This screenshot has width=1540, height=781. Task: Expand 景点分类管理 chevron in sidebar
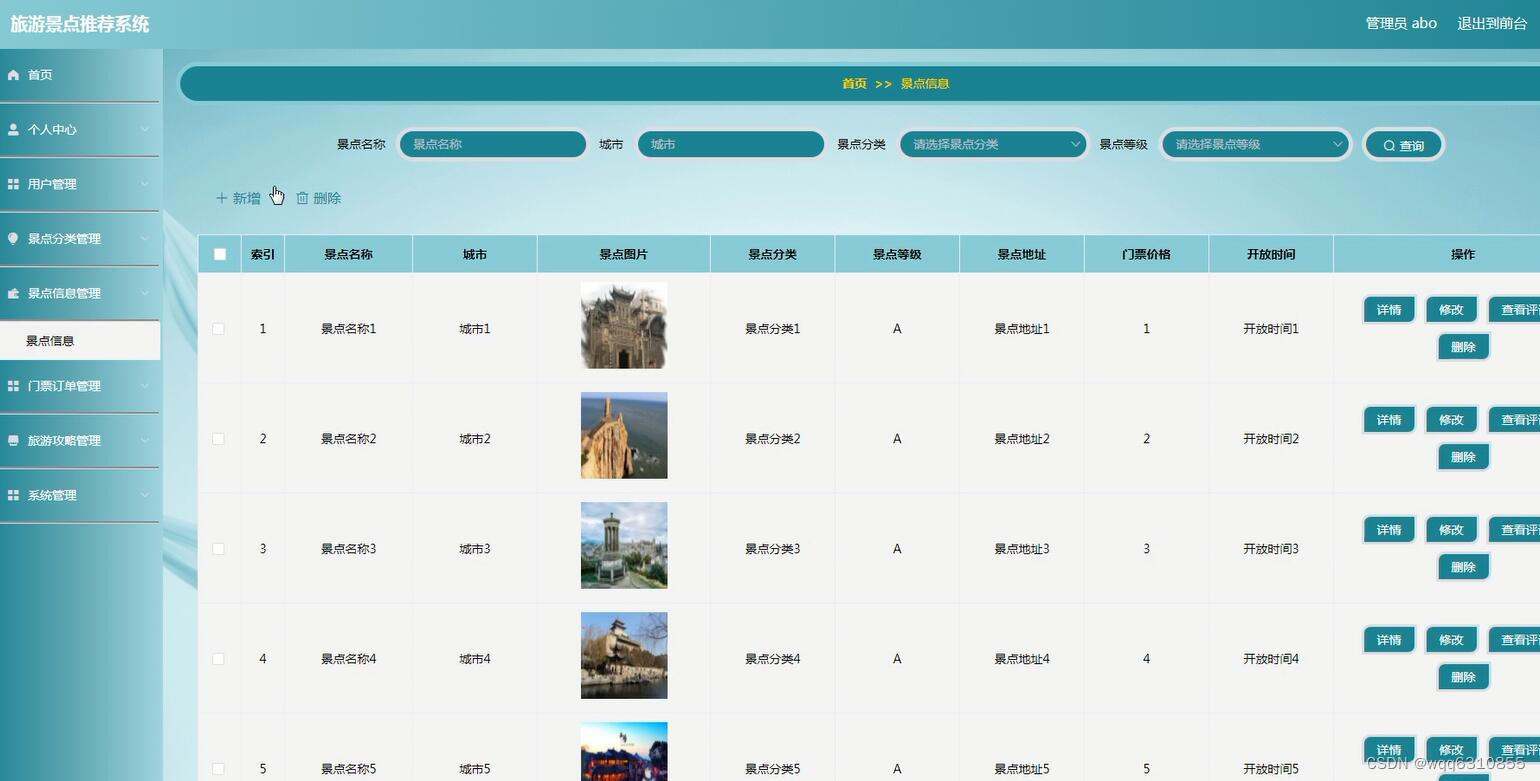click(x=145, y=239)
